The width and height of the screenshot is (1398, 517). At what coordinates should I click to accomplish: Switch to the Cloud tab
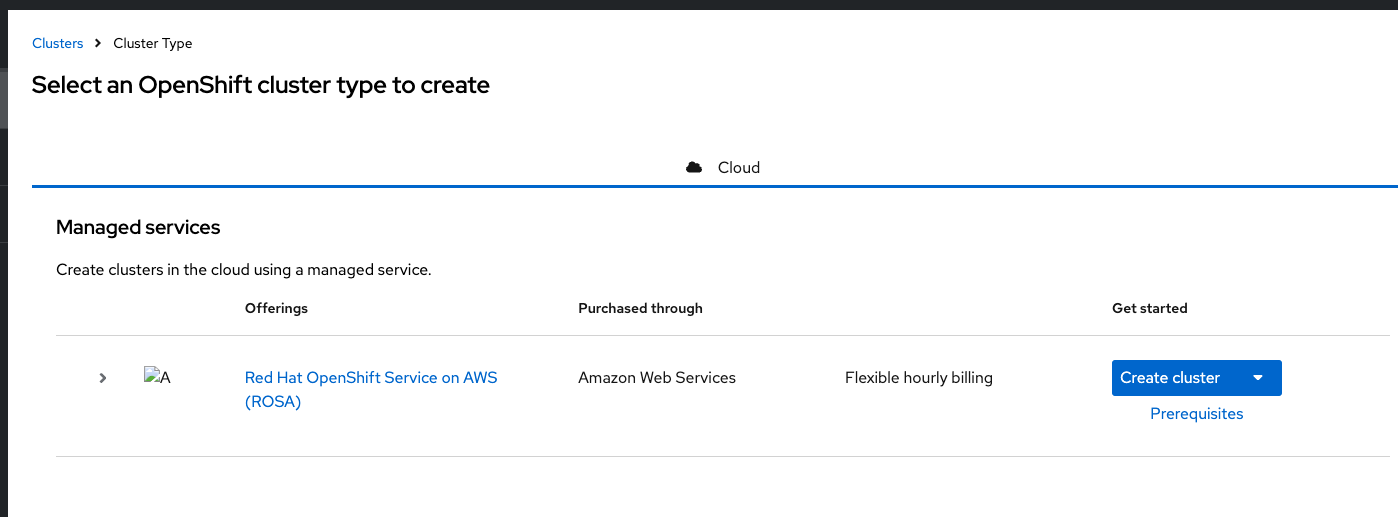(x=738, y=167)
